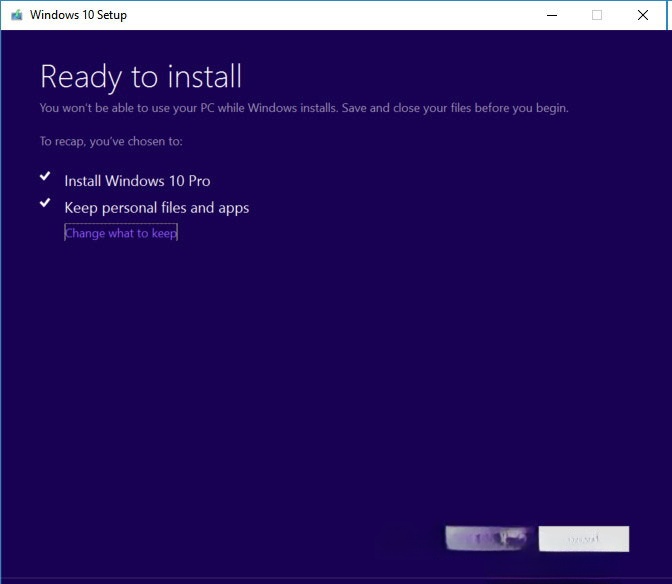Viewport: 672px width, 584px height.
Task: Click the "To recap, you've chosen to:" text
Action: (x=111, y=141)
